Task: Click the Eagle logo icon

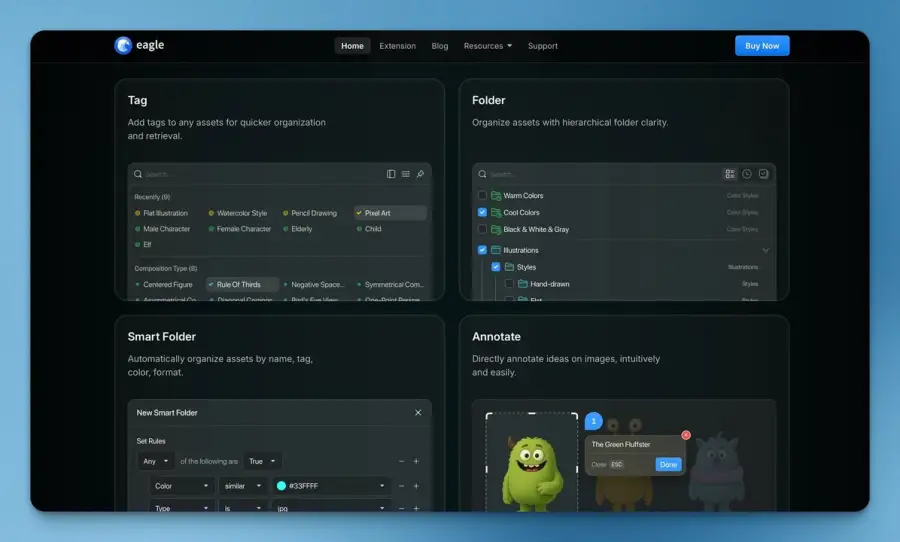Action: (x=123, y=45)
